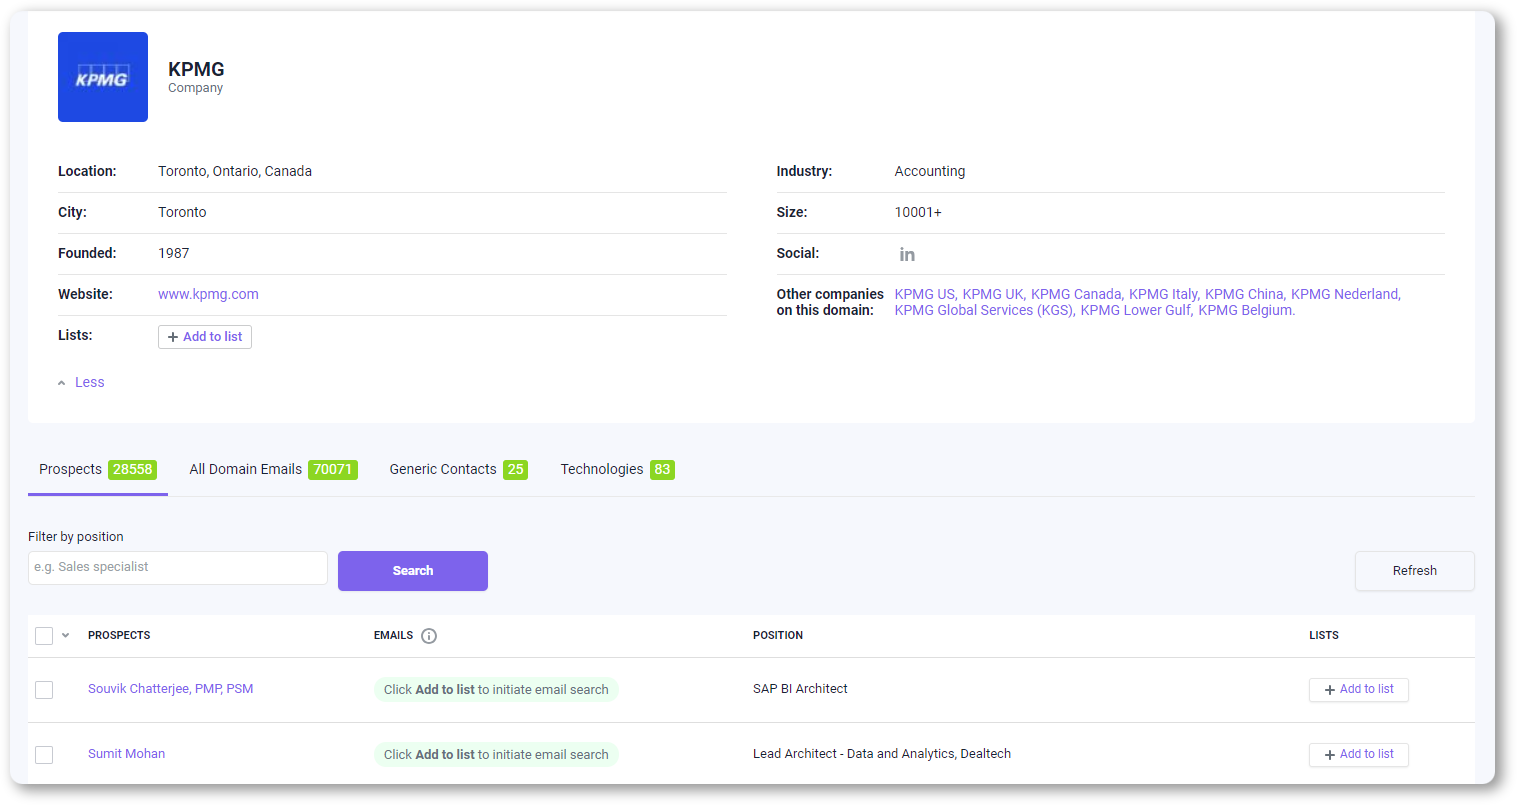Toggle the select-all prospects checkbox
The height and width of the screenshot is (805, 1517).
[44, 636]
